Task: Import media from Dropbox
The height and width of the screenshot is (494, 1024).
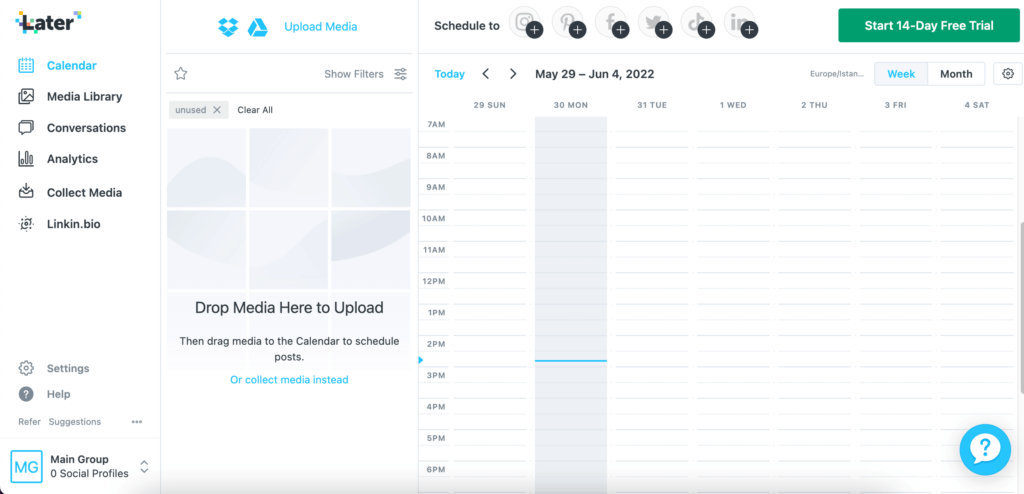Action: pyautogui.click(x=228, y=27)
